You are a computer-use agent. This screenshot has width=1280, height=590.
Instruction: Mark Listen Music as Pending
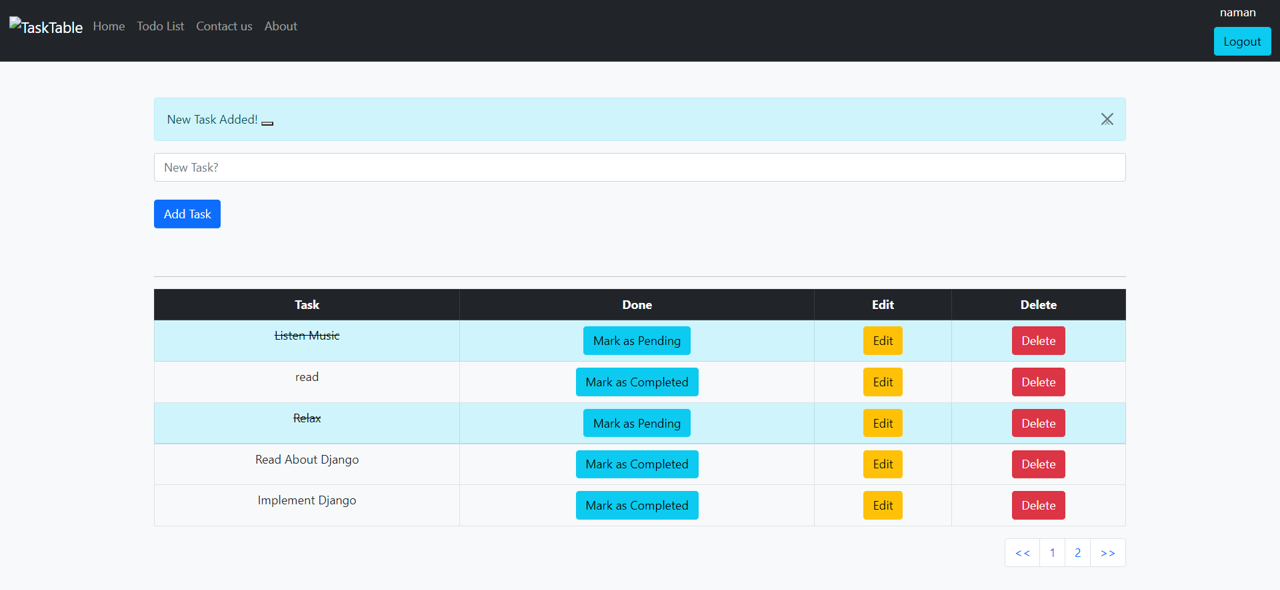pyautogui.click(x=637, y=340)
